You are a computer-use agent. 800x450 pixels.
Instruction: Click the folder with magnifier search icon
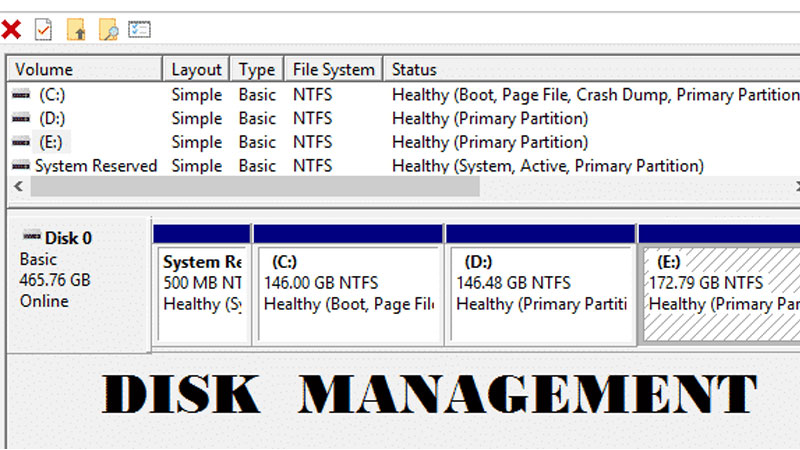pos(108,30)
